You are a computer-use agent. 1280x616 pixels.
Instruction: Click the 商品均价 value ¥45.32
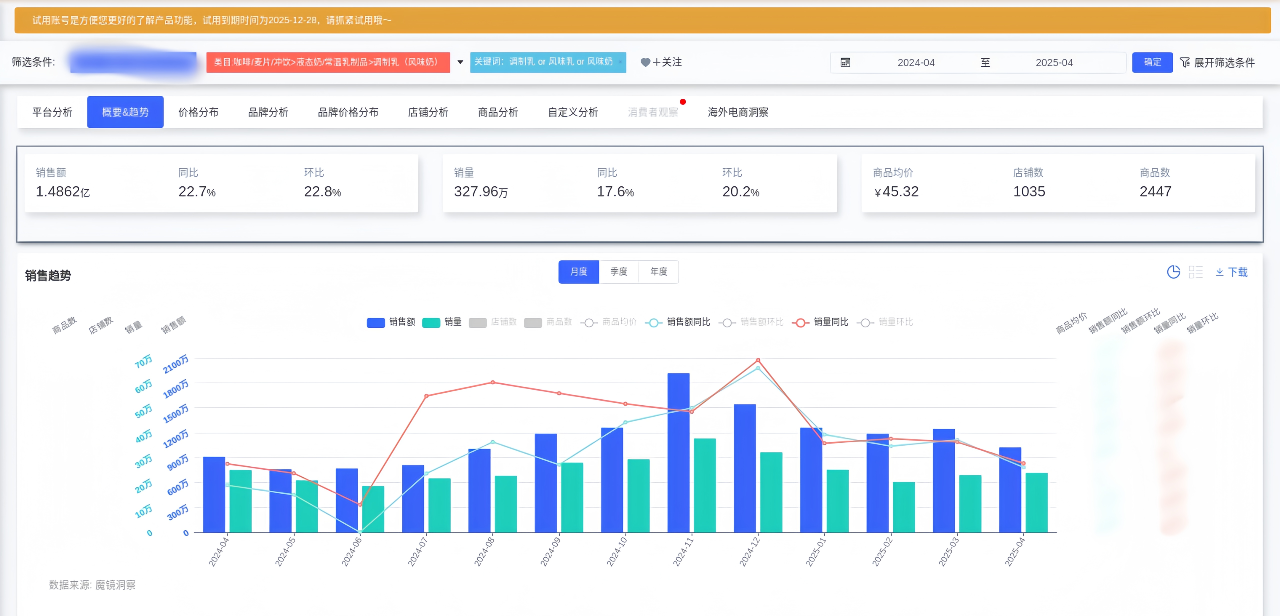[896, 191]
